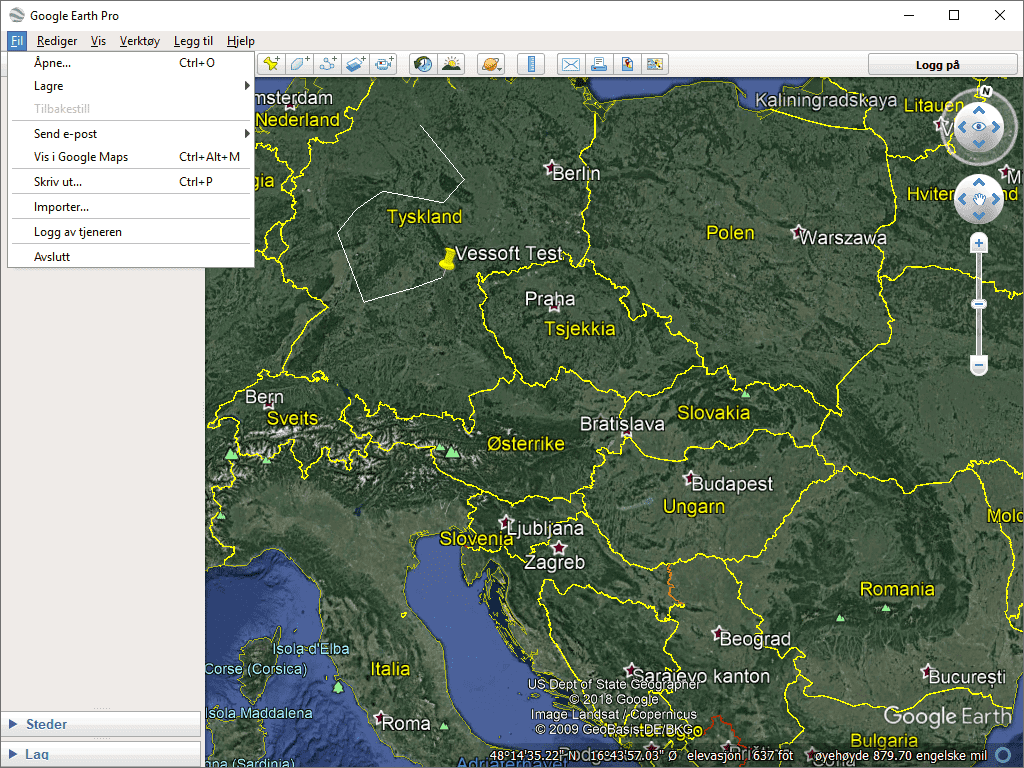This screenshot has height=768, width=1024.
Task: Reset north with the N compass button
Action: tap(986, 91)
